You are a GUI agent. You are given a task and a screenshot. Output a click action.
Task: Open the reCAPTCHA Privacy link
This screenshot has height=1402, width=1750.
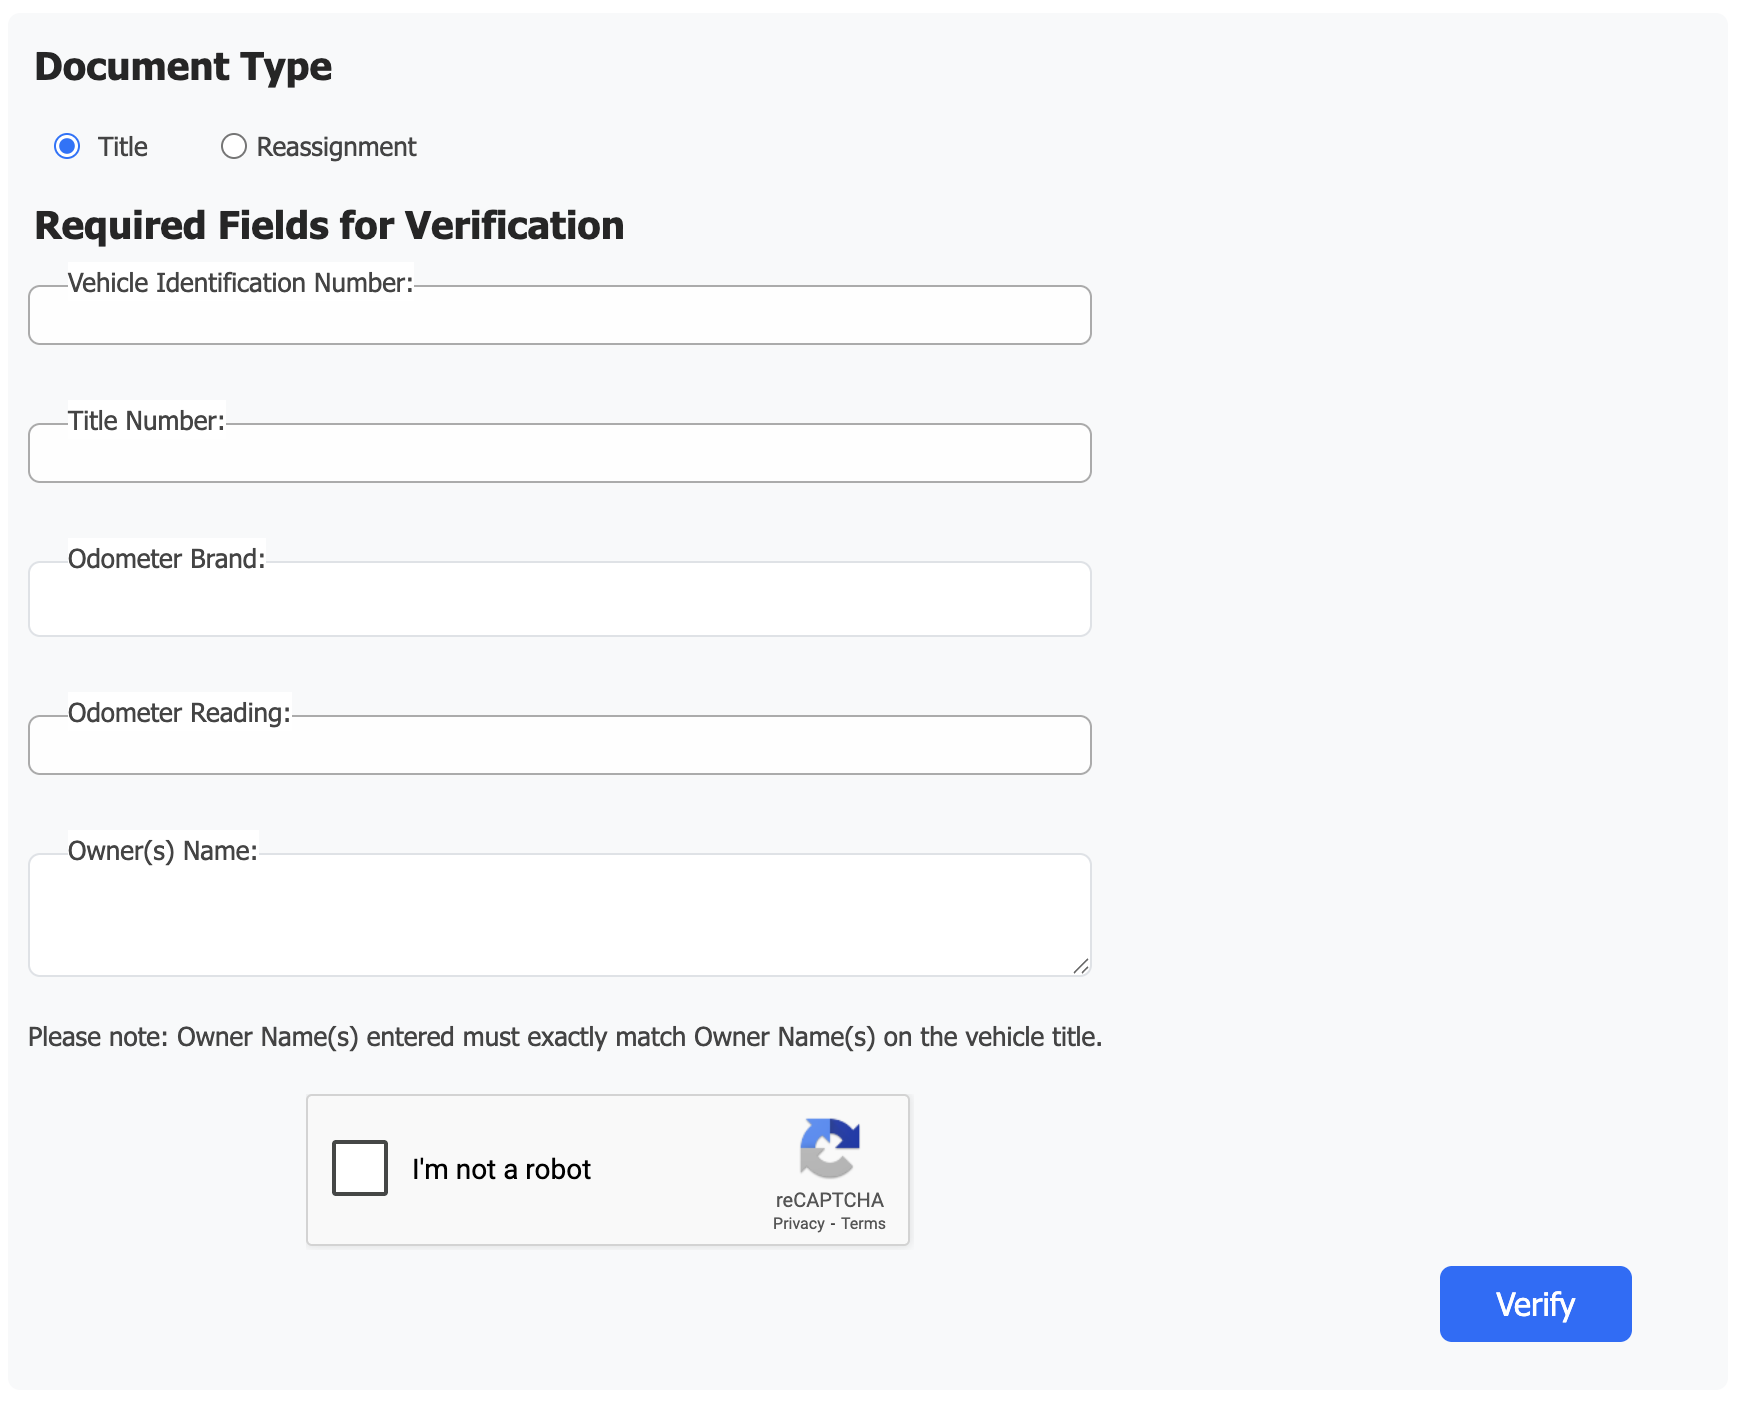tap(798, 1223)
